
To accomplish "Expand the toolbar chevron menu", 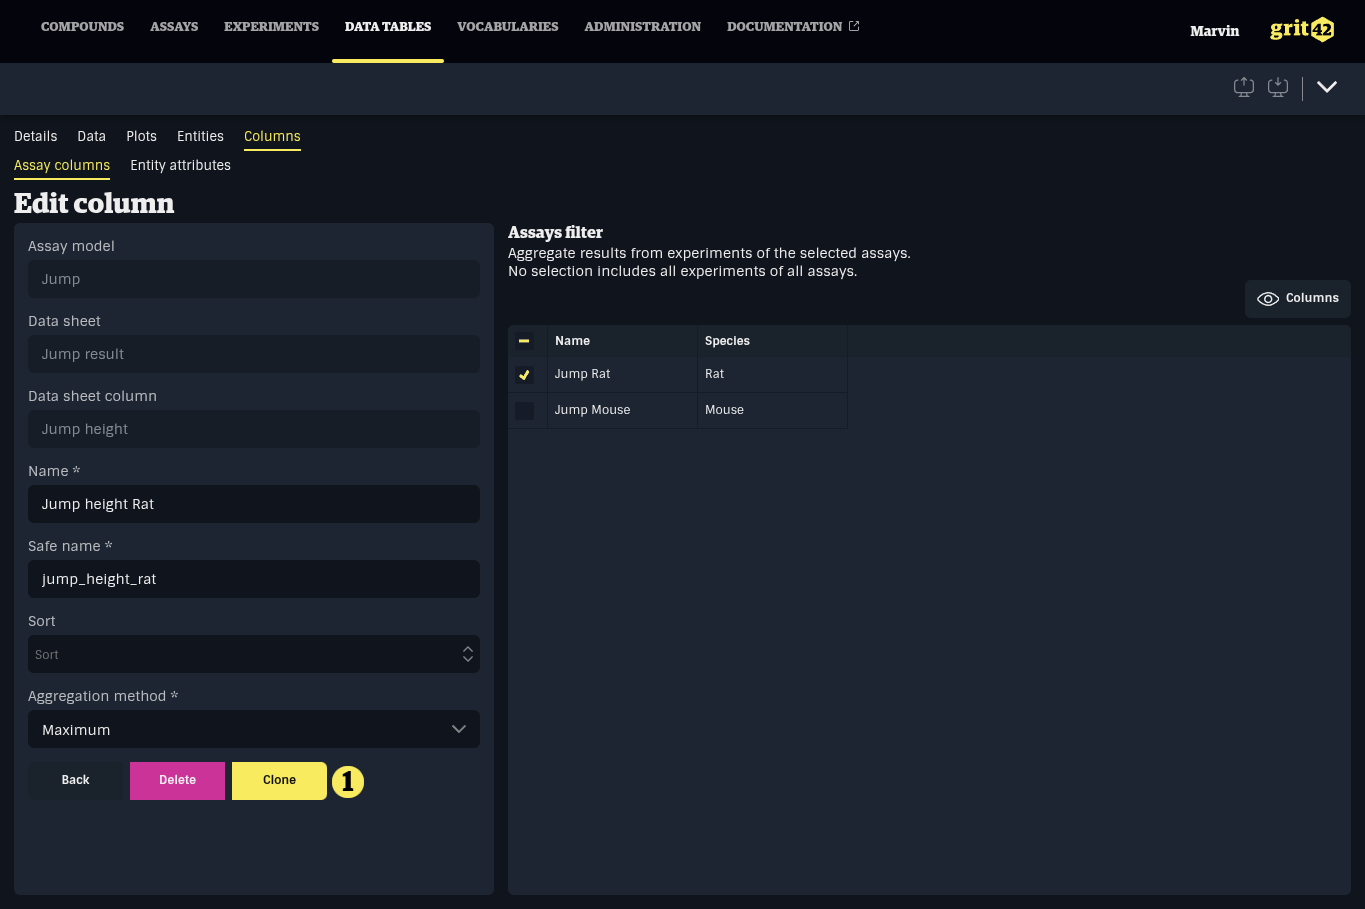I will 1326,87.
